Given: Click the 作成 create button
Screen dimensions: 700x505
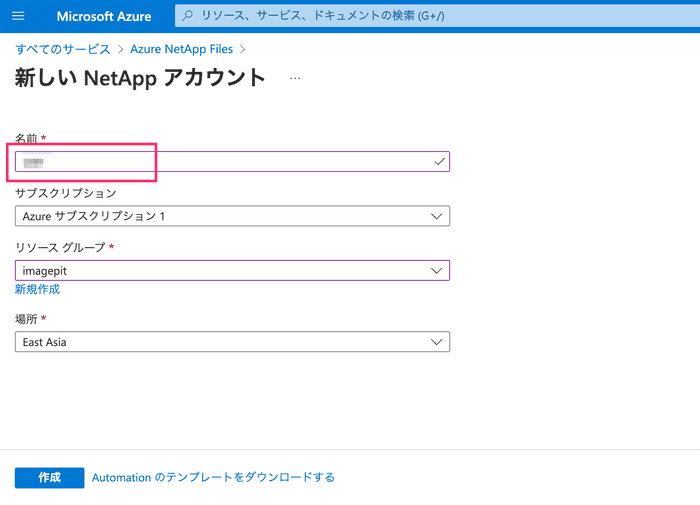Looking at the screenshot, I should click(x=50, y=478).
